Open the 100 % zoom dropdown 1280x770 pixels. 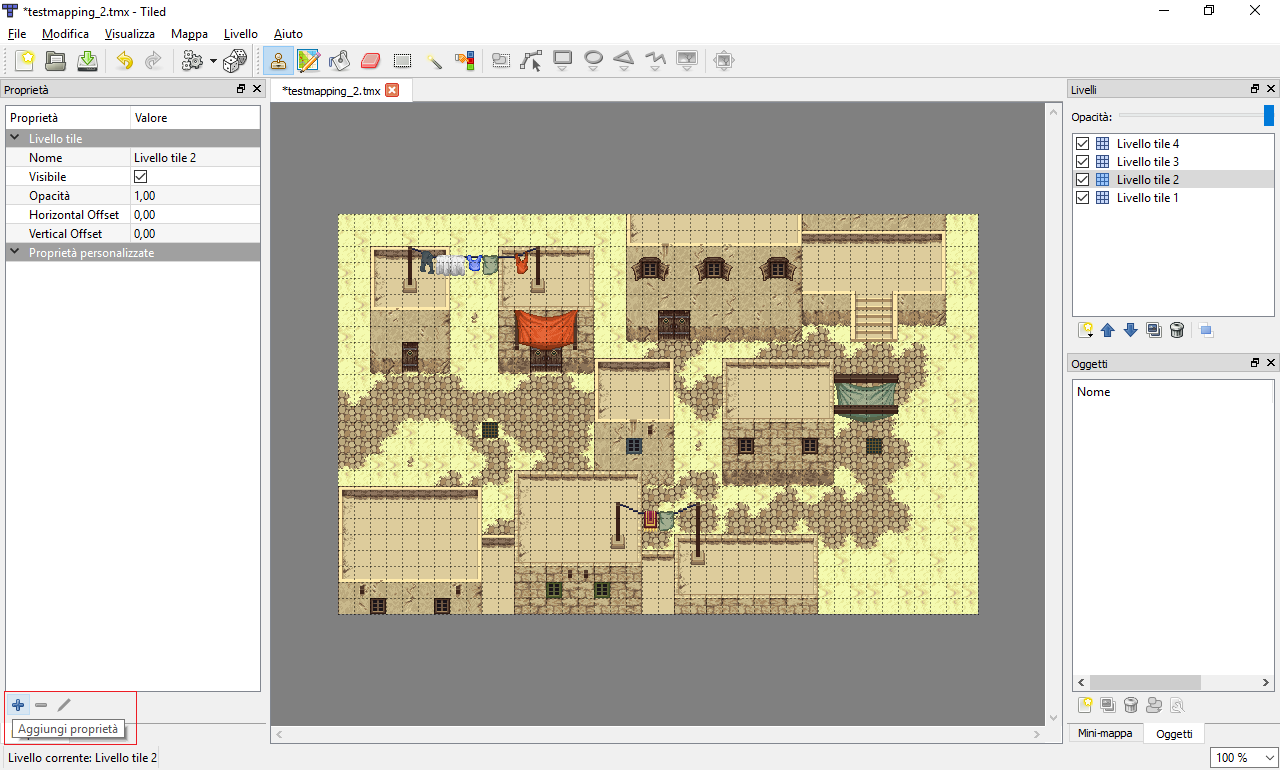click(1244, 757)
